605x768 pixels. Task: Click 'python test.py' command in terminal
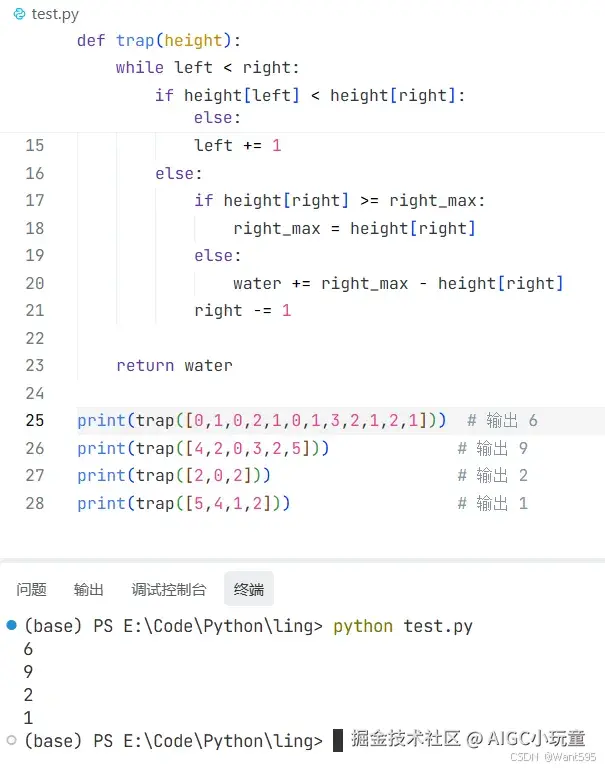(x=403, y=626)
